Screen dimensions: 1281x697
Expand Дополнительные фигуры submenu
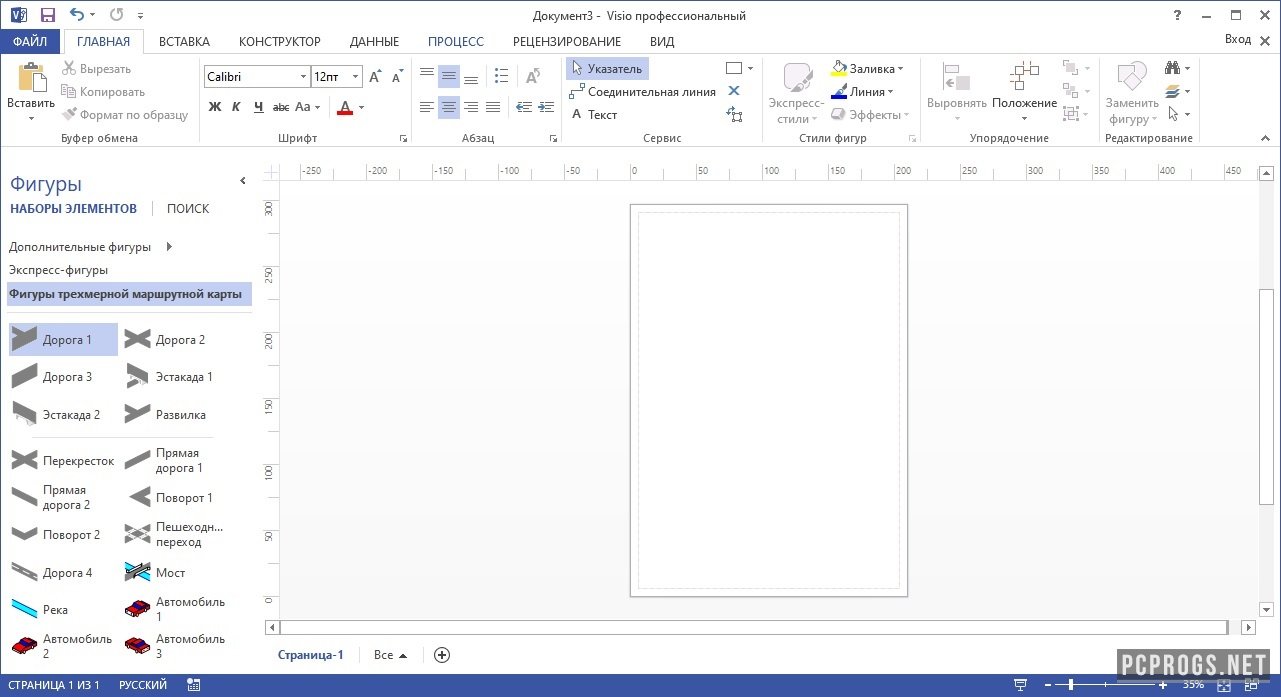point(169,247)
